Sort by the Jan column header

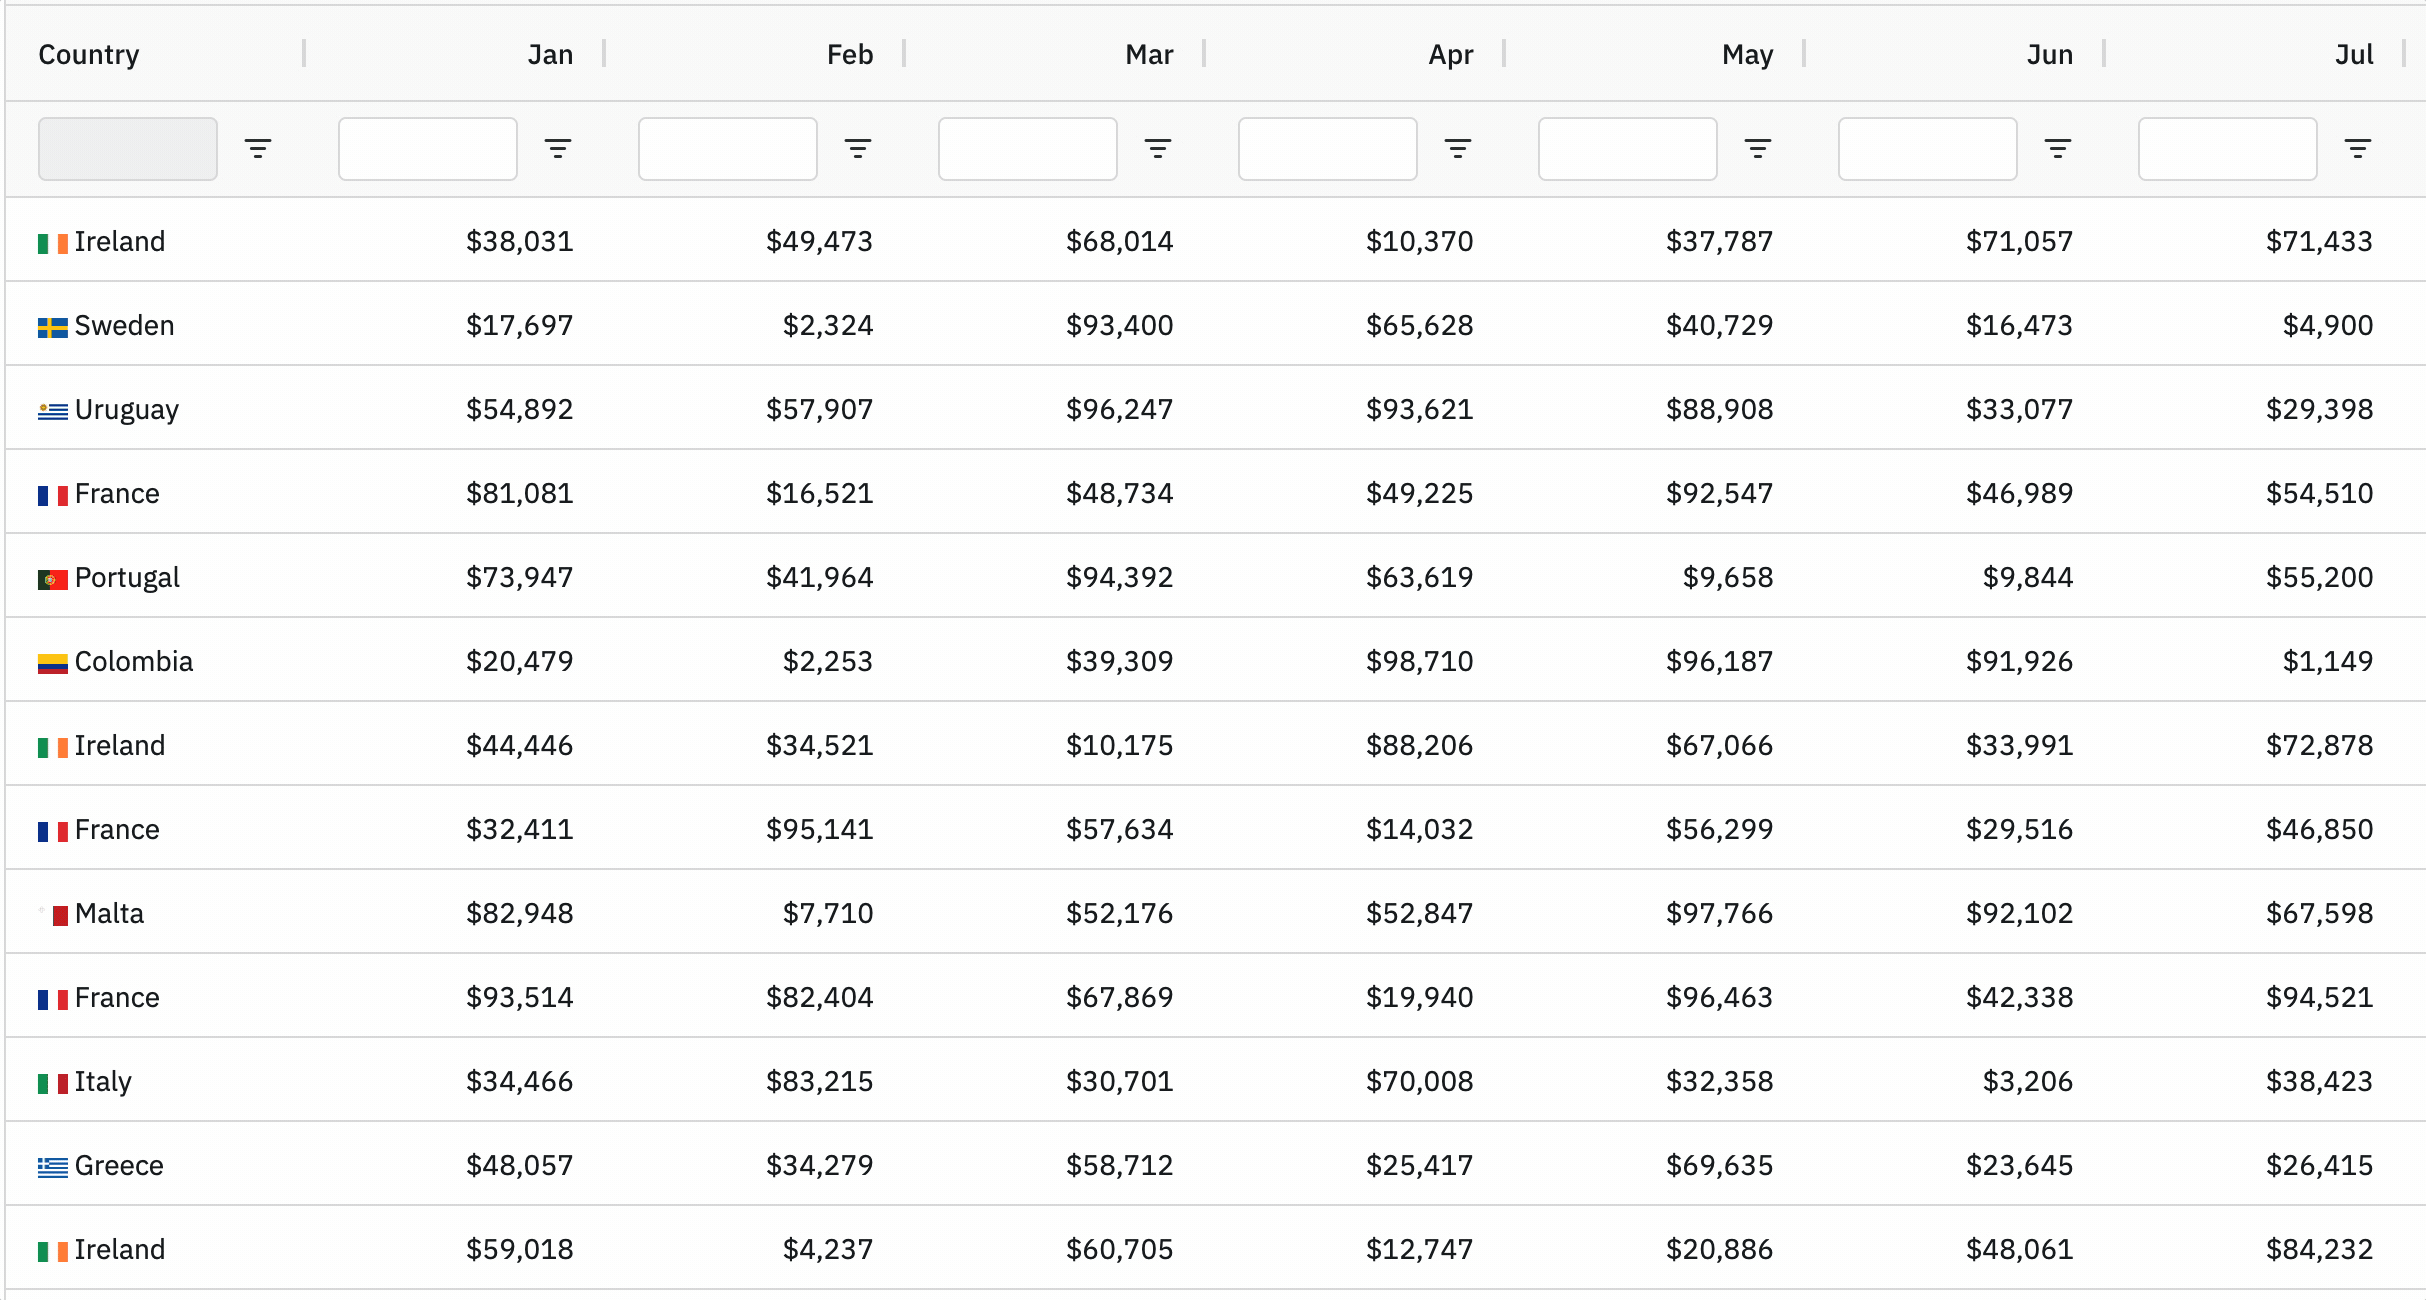pos(550,55)
